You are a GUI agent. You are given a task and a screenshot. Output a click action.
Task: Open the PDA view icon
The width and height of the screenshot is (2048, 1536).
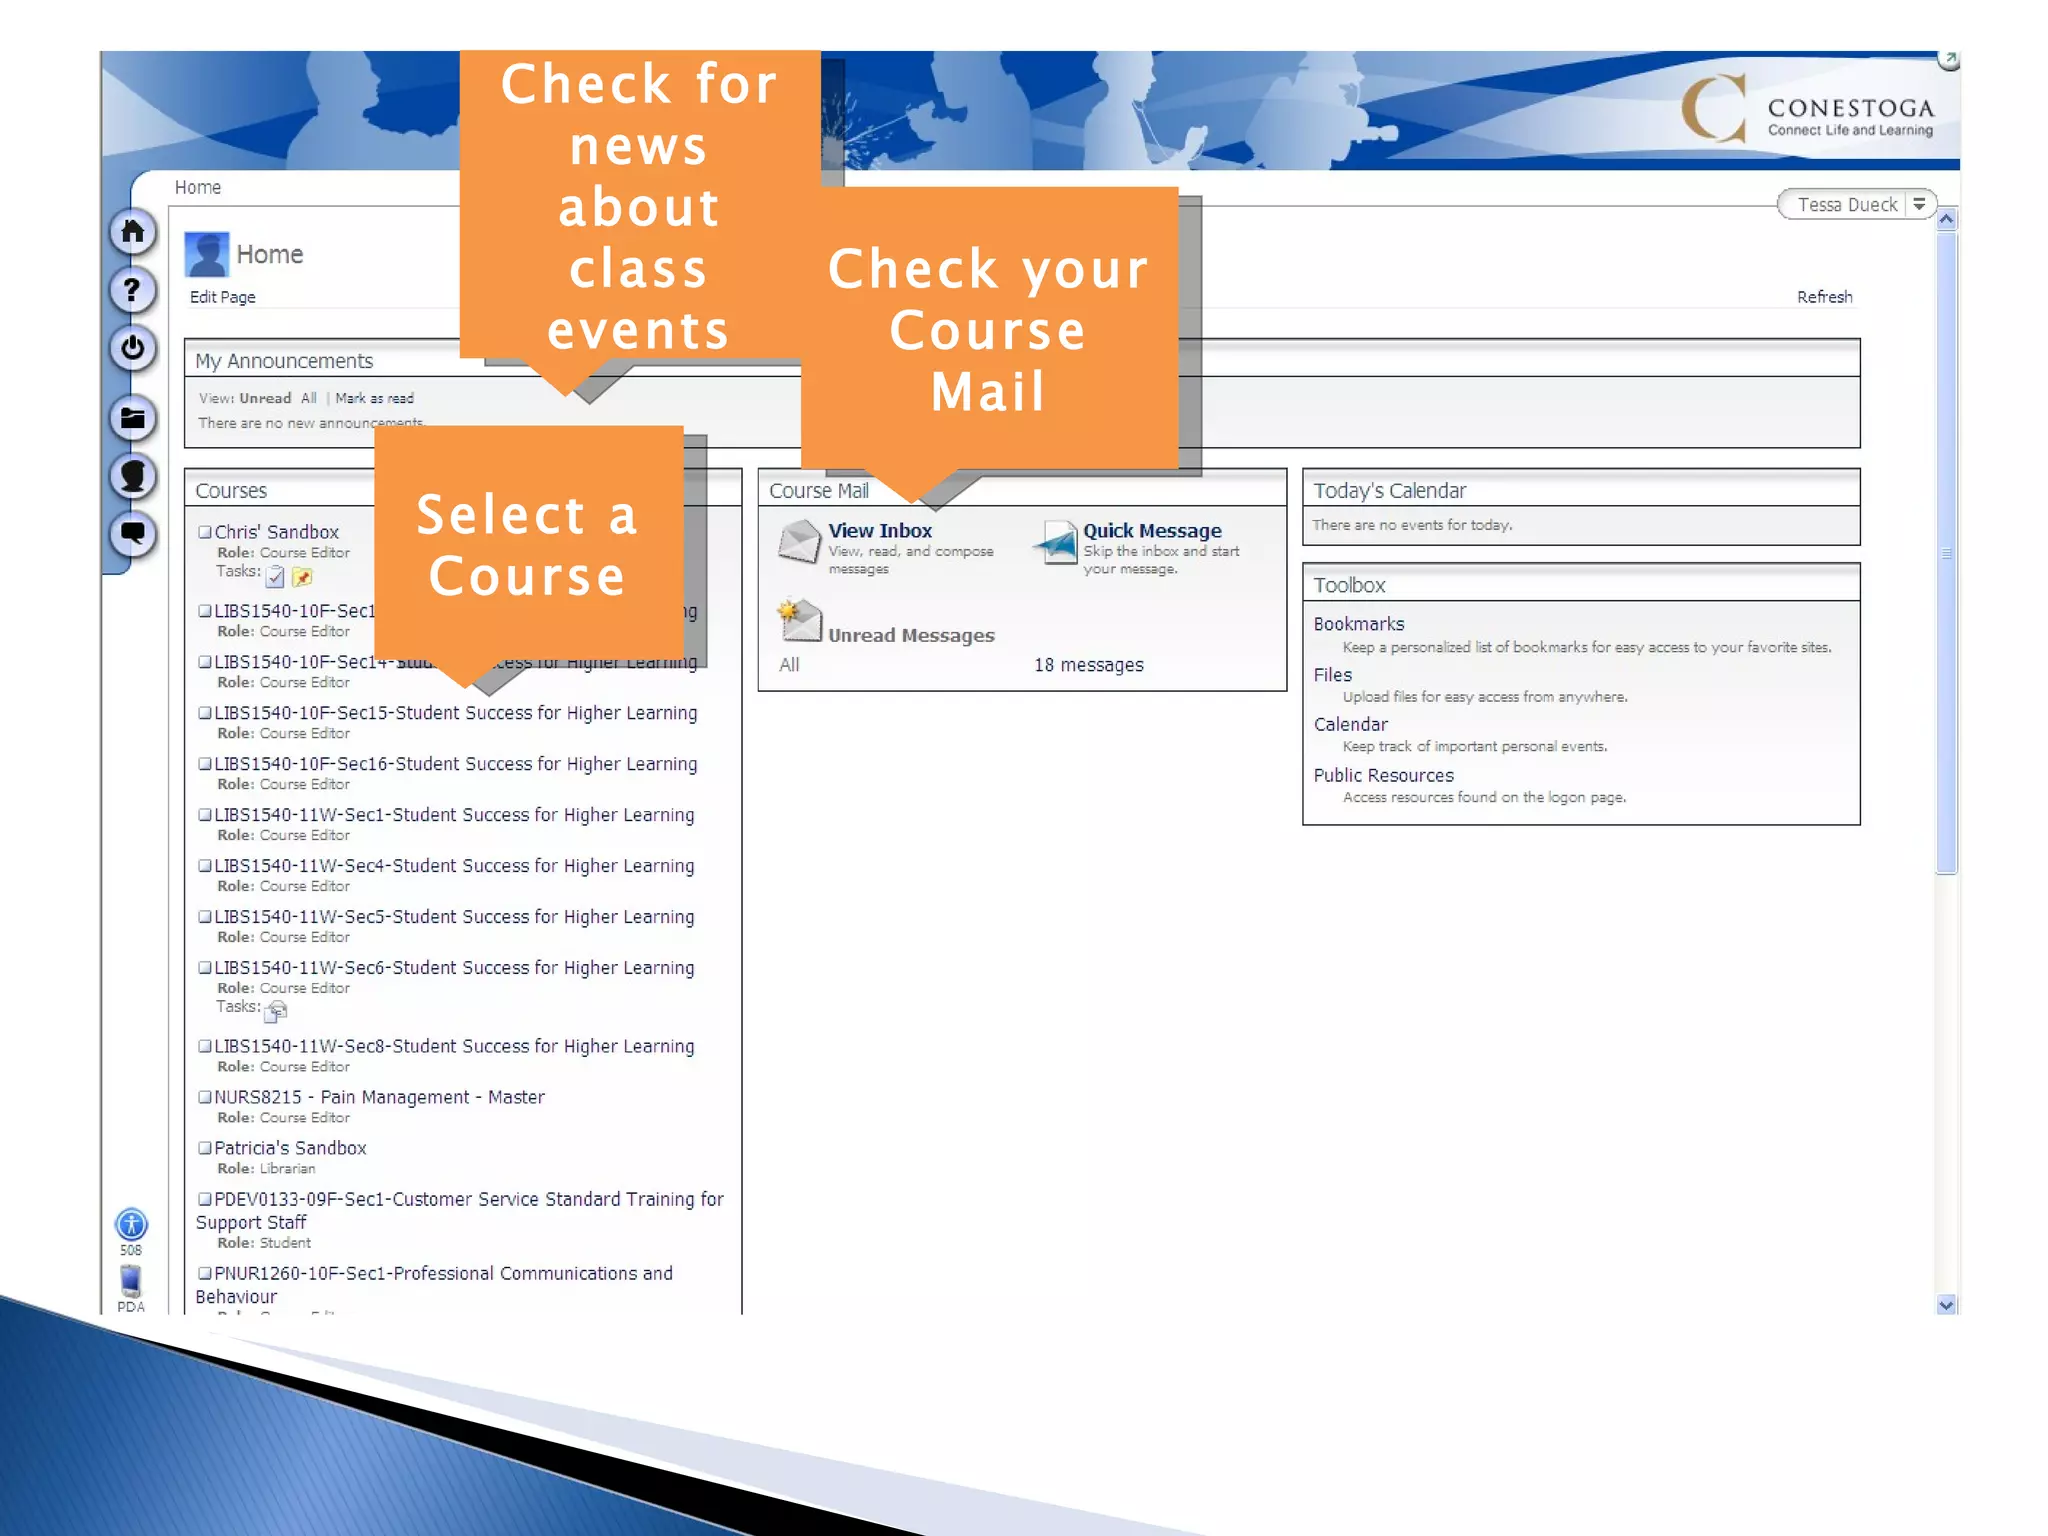coord(131,1280)
